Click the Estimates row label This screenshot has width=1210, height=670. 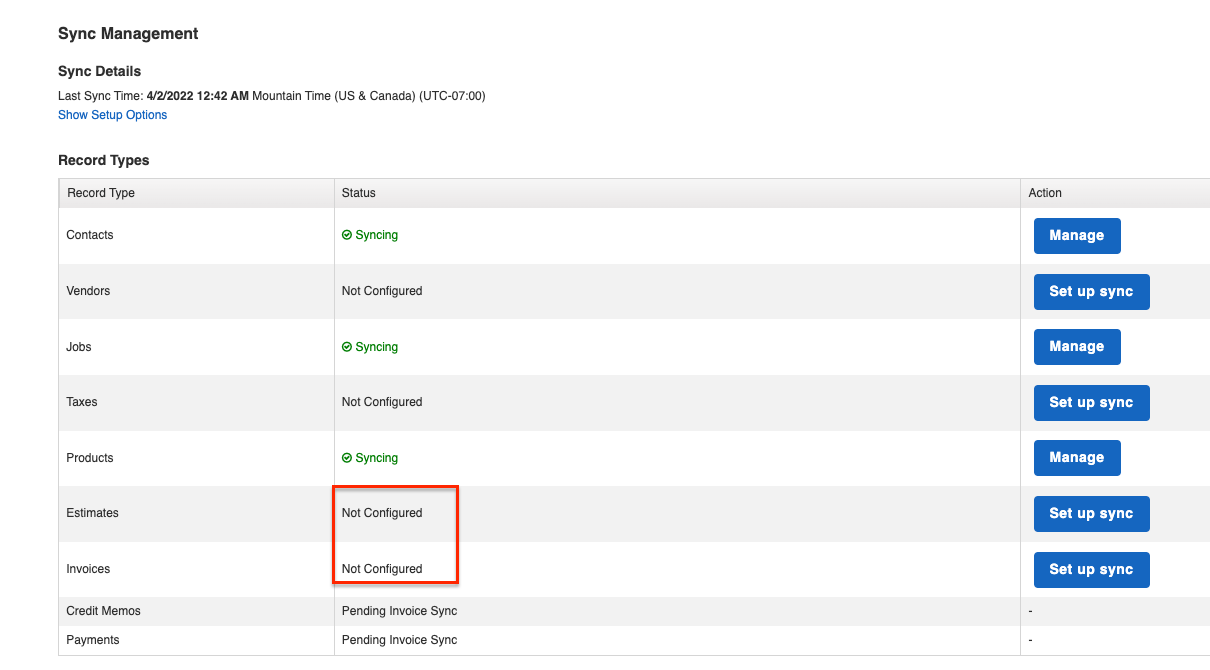pyautogui.click(x=92, y=513)
